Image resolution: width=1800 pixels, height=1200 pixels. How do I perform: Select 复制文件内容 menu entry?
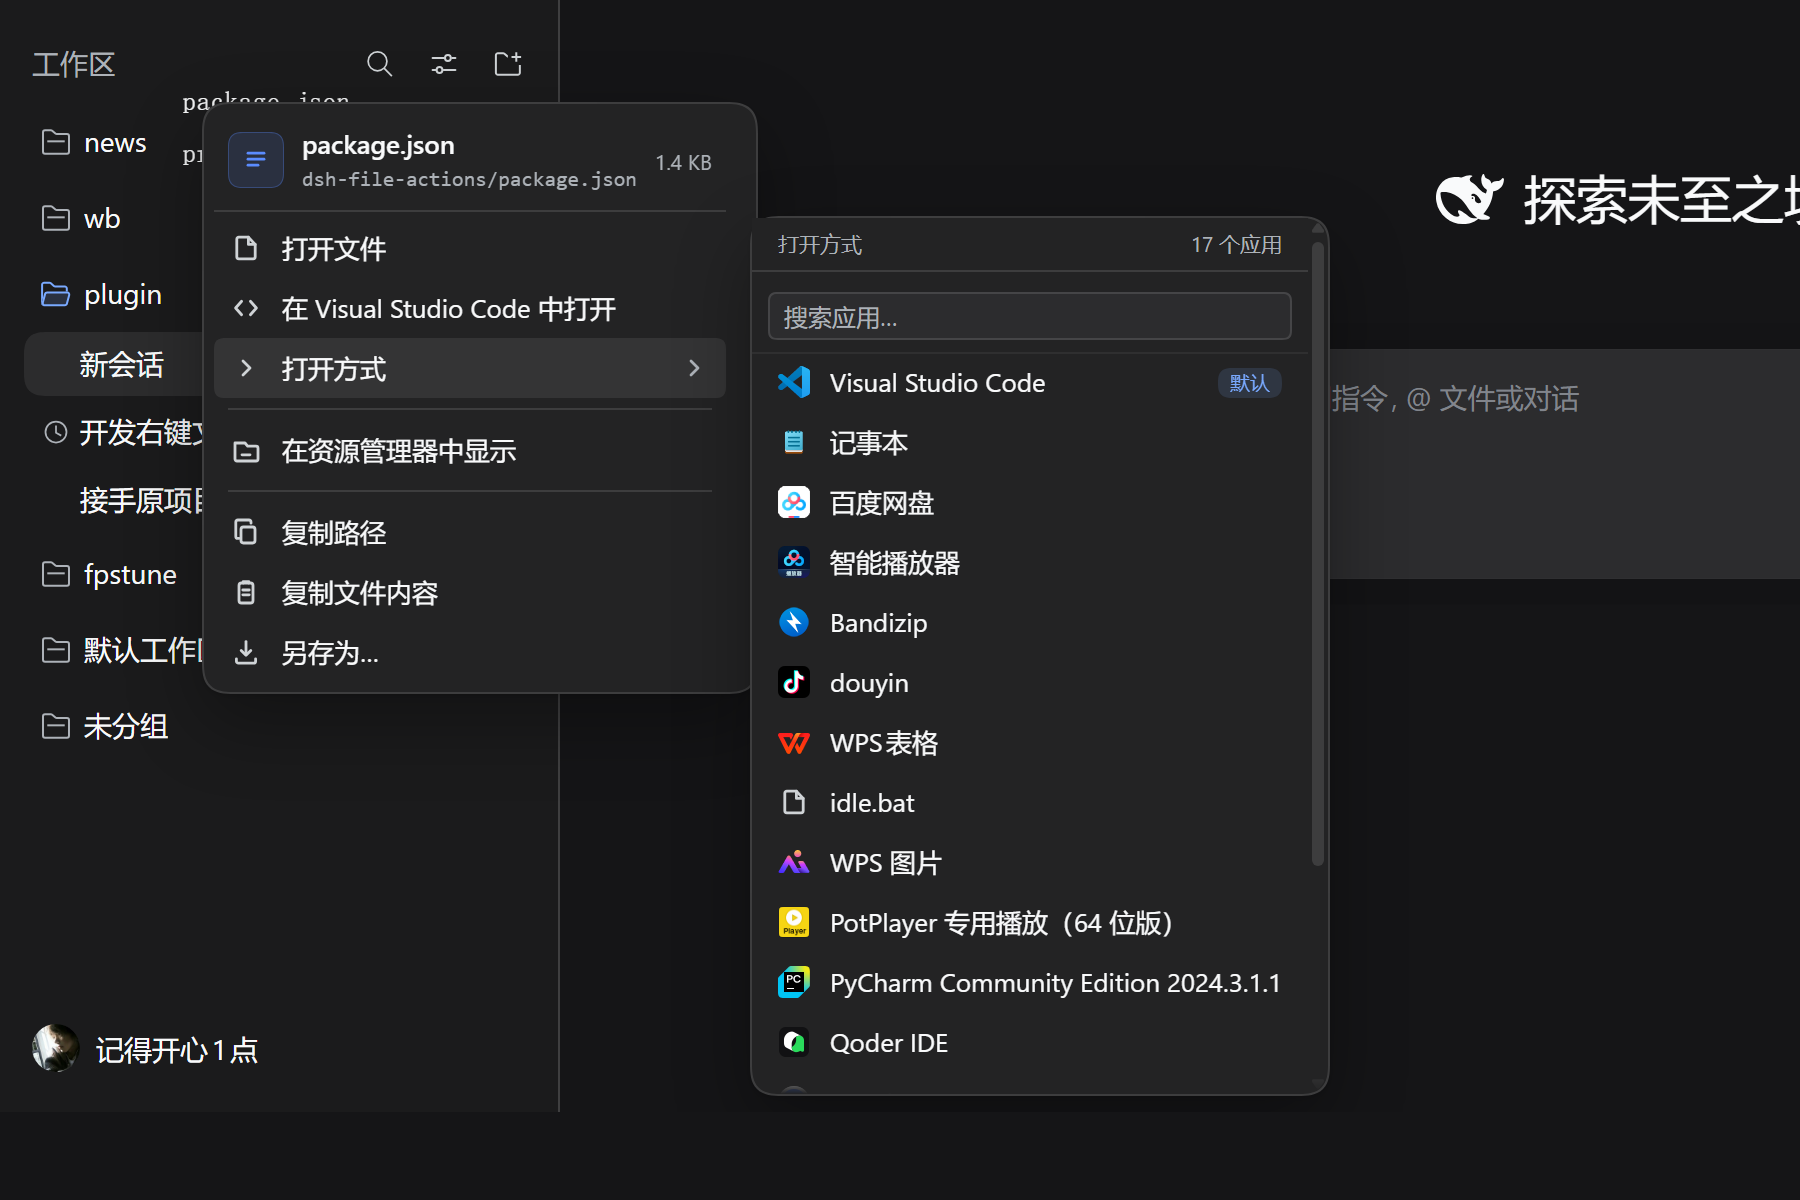(x=470, y=592)
